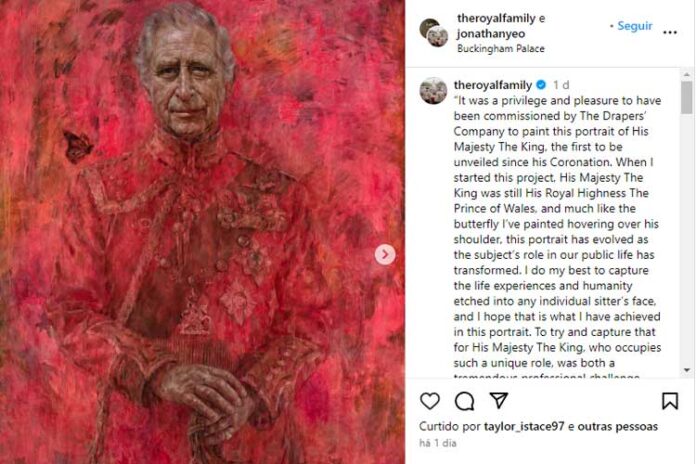
Task: Click the caption author's avatar
Action: 433,91
